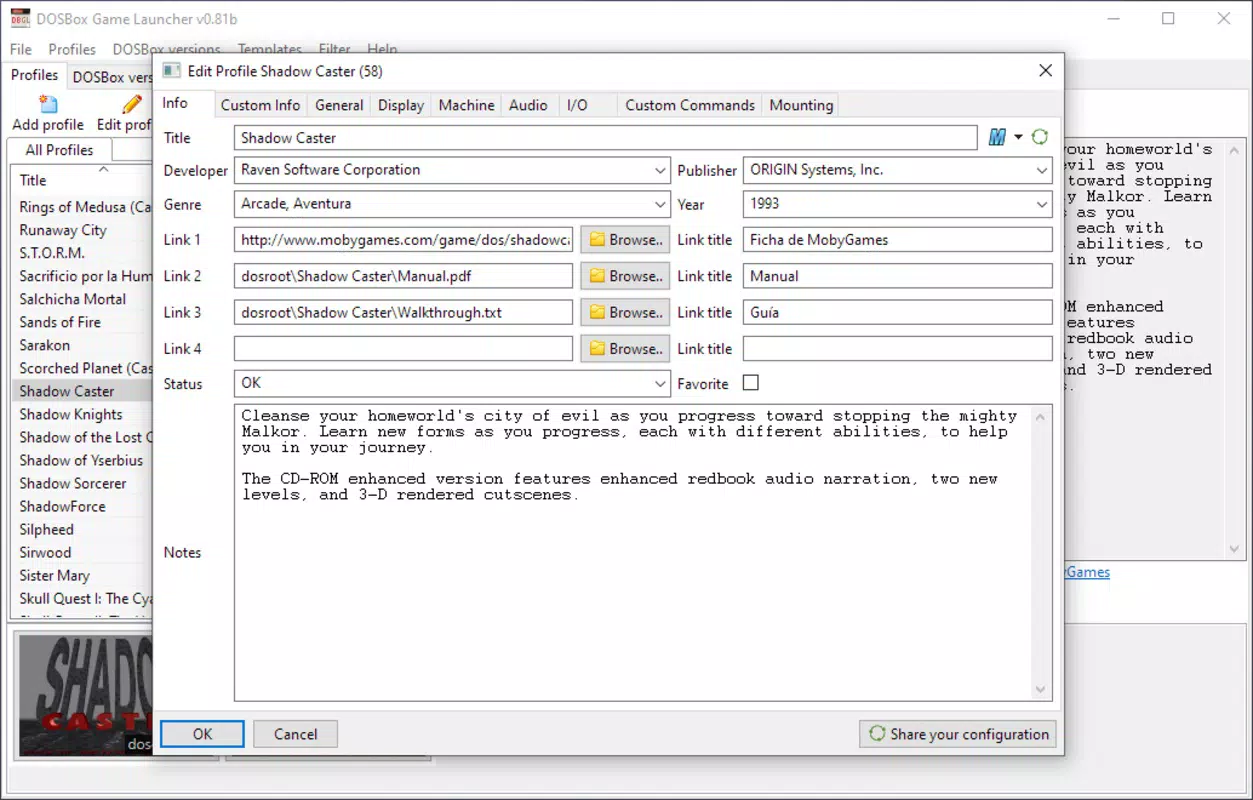This screenshot has width=1253, height=800.
Task: Click the Cancel button
Action: (295, 734)
